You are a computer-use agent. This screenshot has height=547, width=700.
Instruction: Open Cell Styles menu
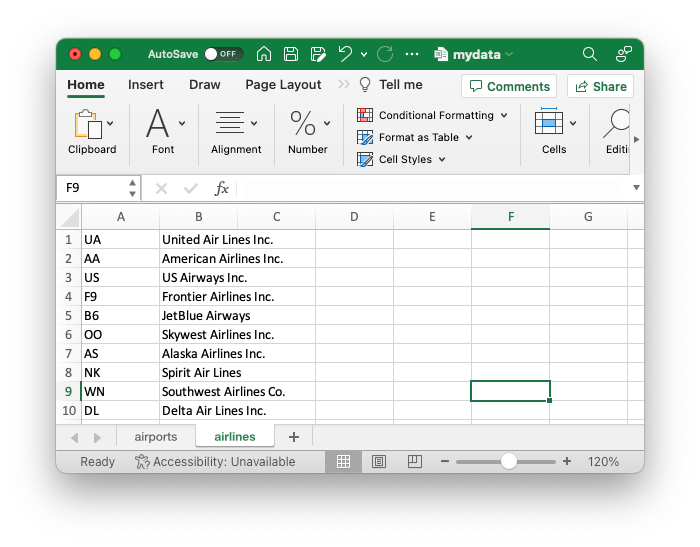(x=401, y=159)
